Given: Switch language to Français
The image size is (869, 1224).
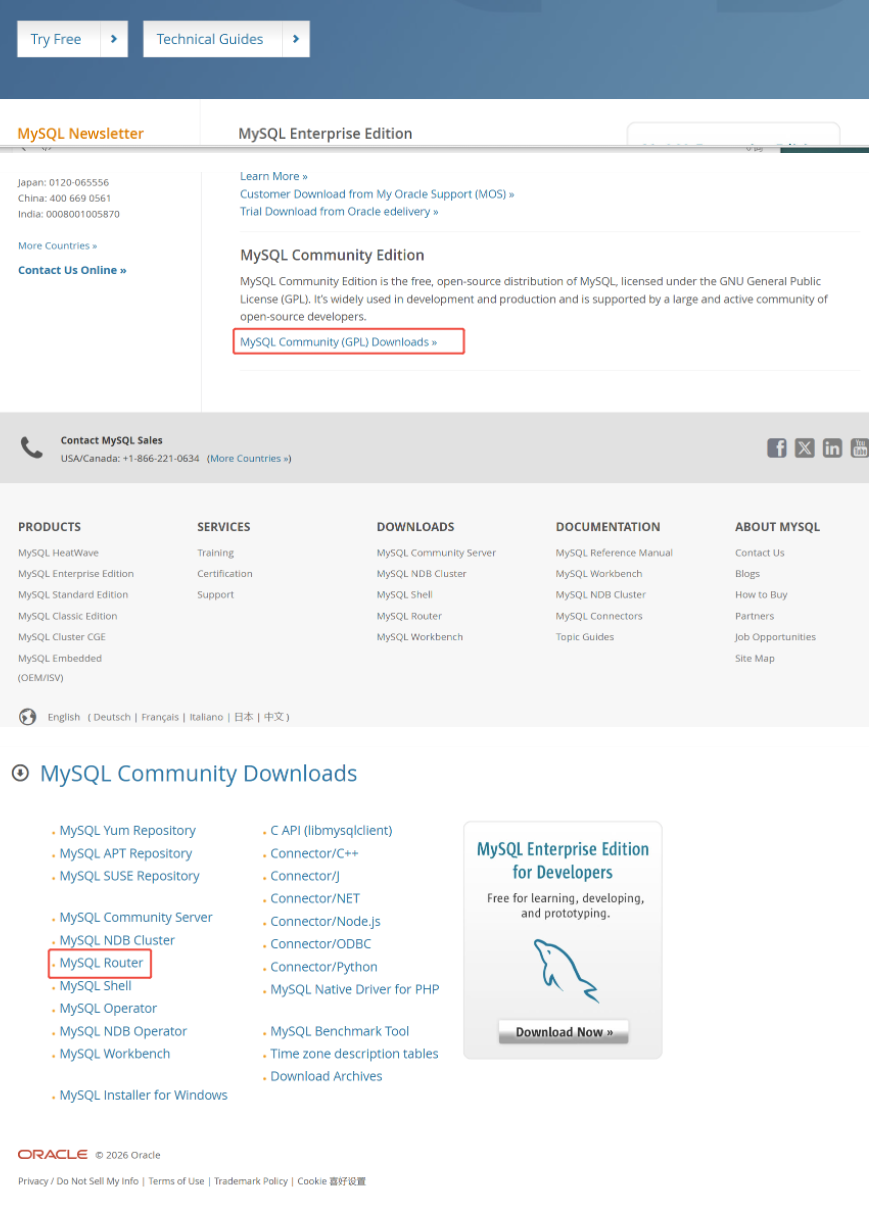Looking at the screenshot, I should coord(160,717).
